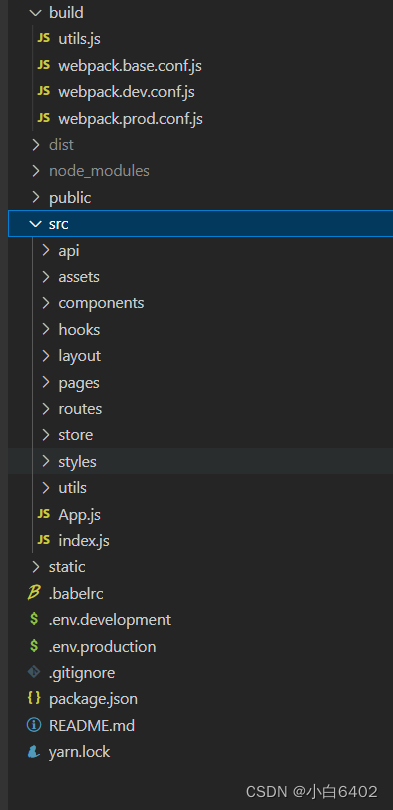Click the yarn icon beside yarn.lock
Screen dimensions: 393x810
[x=34, y=752]
